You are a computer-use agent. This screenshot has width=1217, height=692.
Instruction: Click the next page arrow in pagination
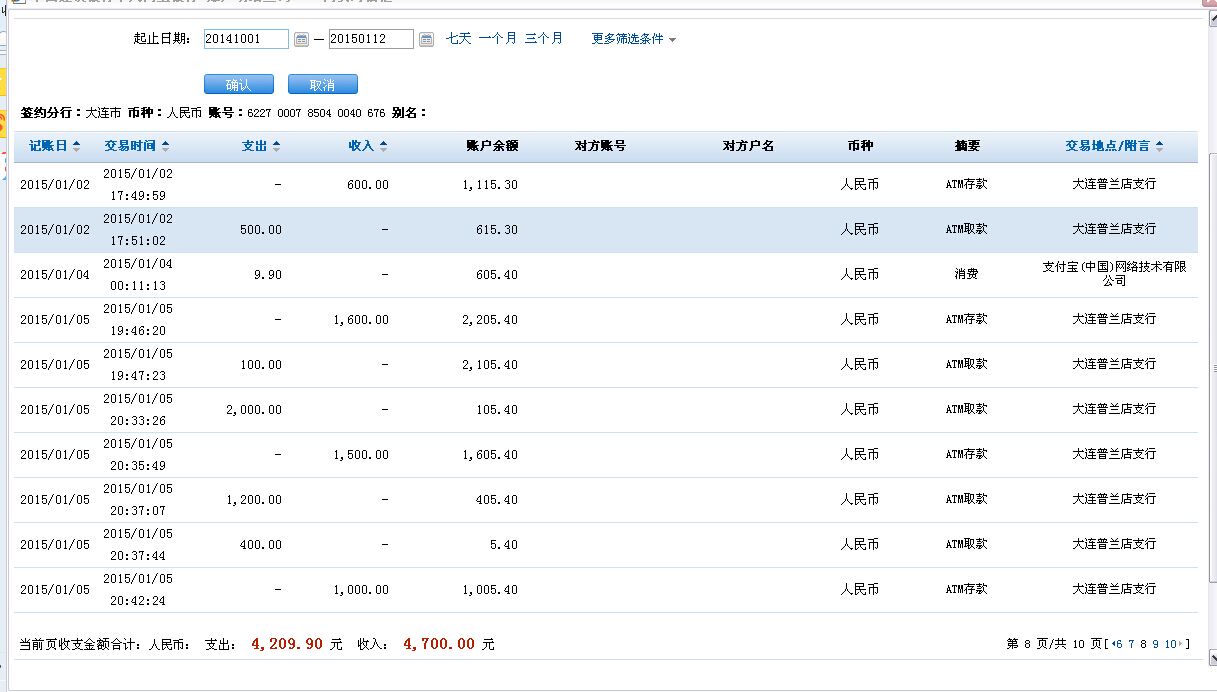pyautogui.click(x=1181, y=644)
